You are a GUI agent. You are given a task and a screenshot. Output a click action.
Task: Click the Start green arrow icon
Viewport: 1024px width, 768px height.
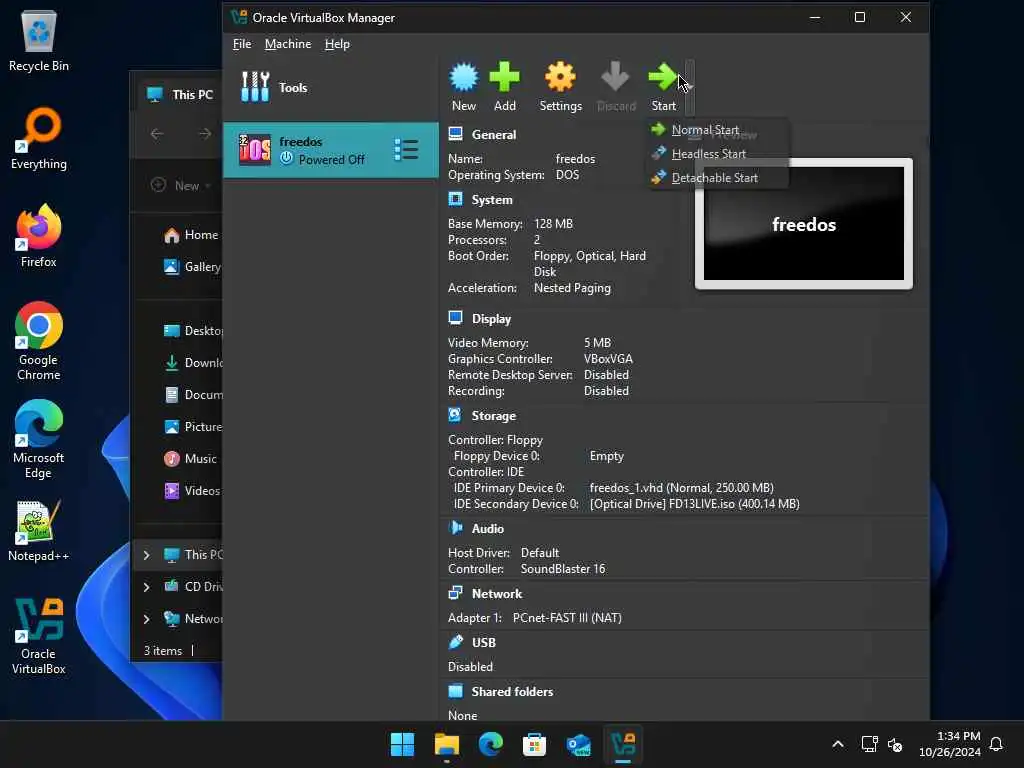pos(663,77)
